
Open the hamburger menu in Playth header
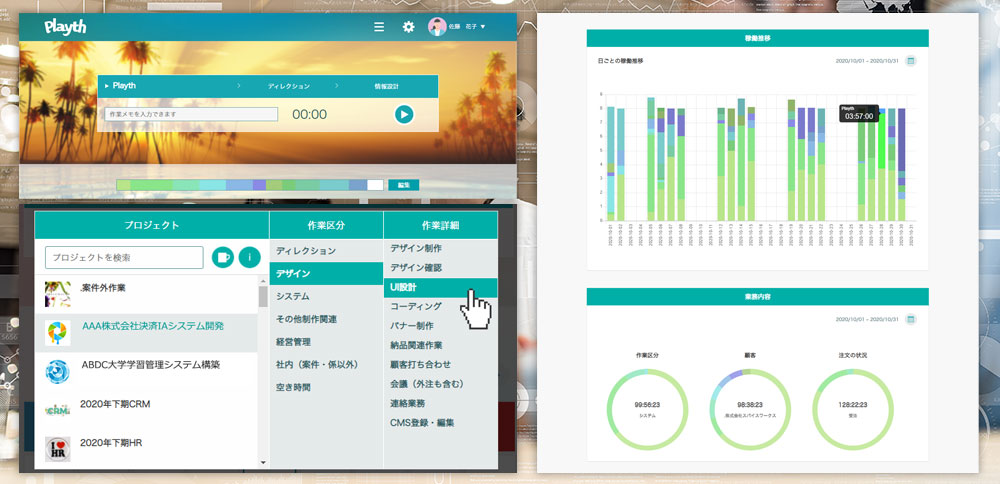tap(379, 27)
